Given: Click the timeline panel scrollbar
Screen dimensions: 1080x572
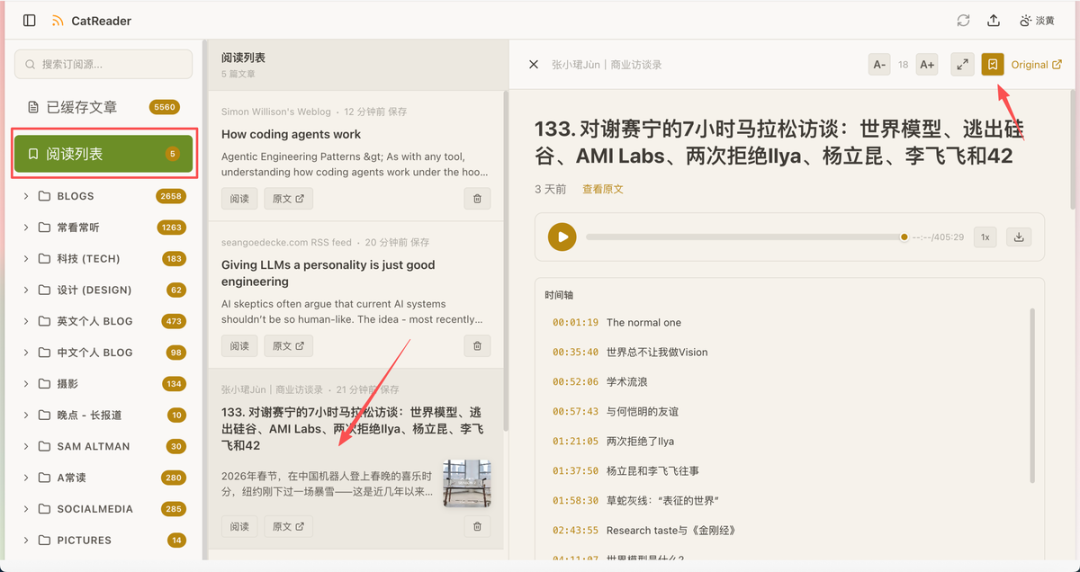Looking at the screenshot, I should [1032, 395].
